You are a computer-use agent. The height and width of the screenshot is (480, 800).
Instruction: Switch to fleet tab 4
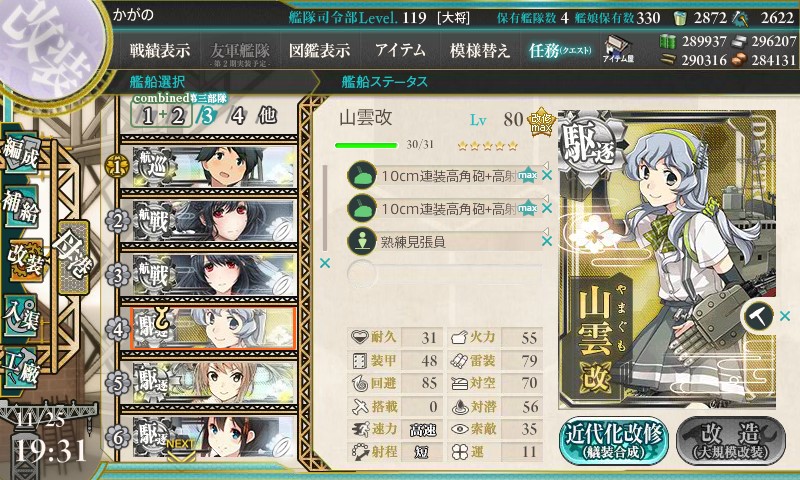point(238,116)
